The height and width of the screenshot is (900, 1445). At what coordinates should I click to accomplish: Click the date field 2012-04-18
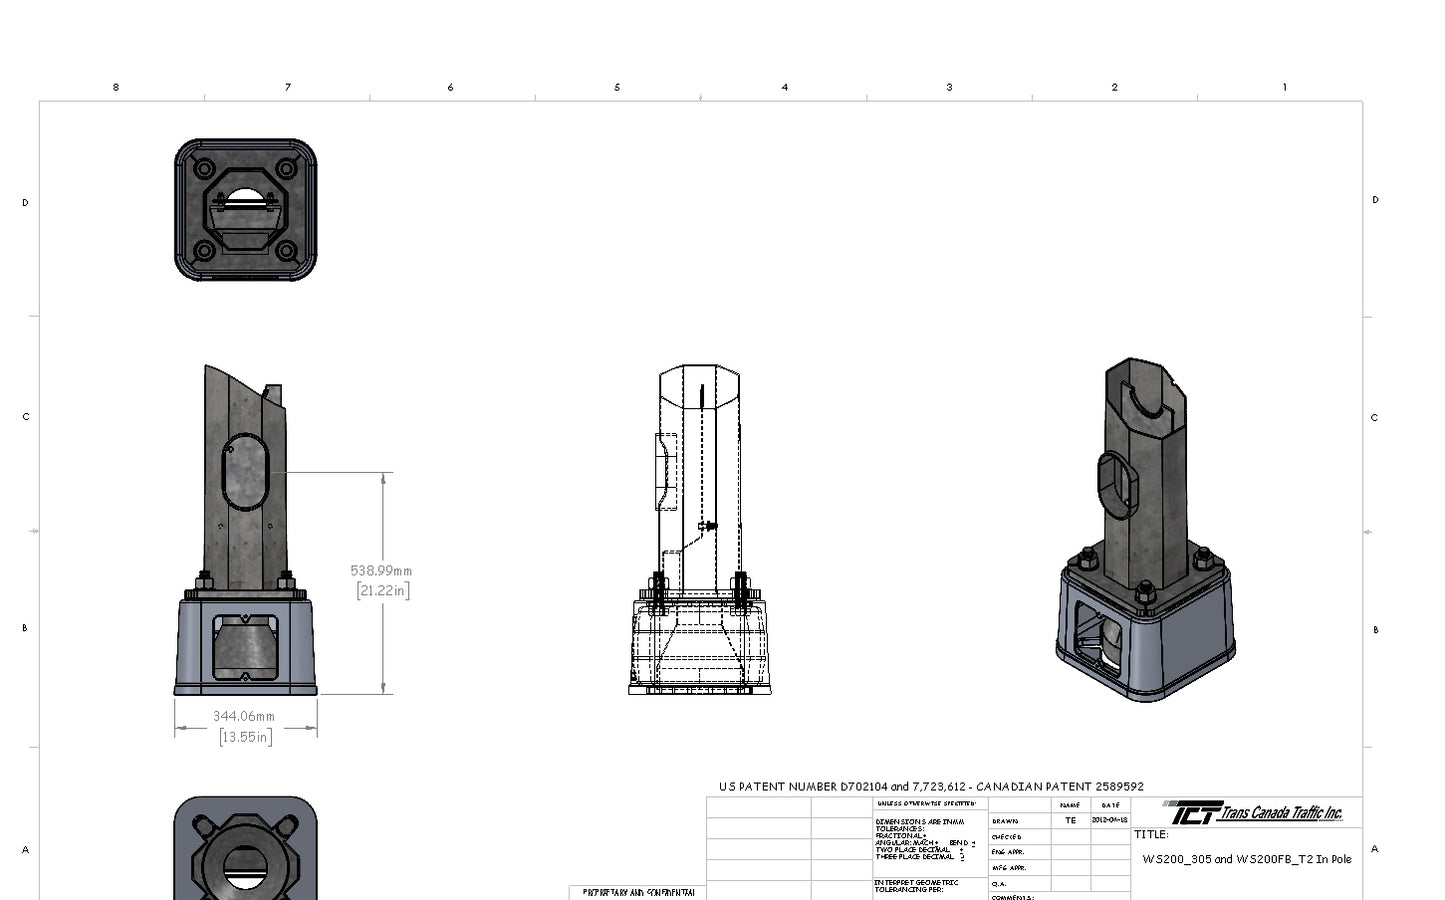point(1110,820)
